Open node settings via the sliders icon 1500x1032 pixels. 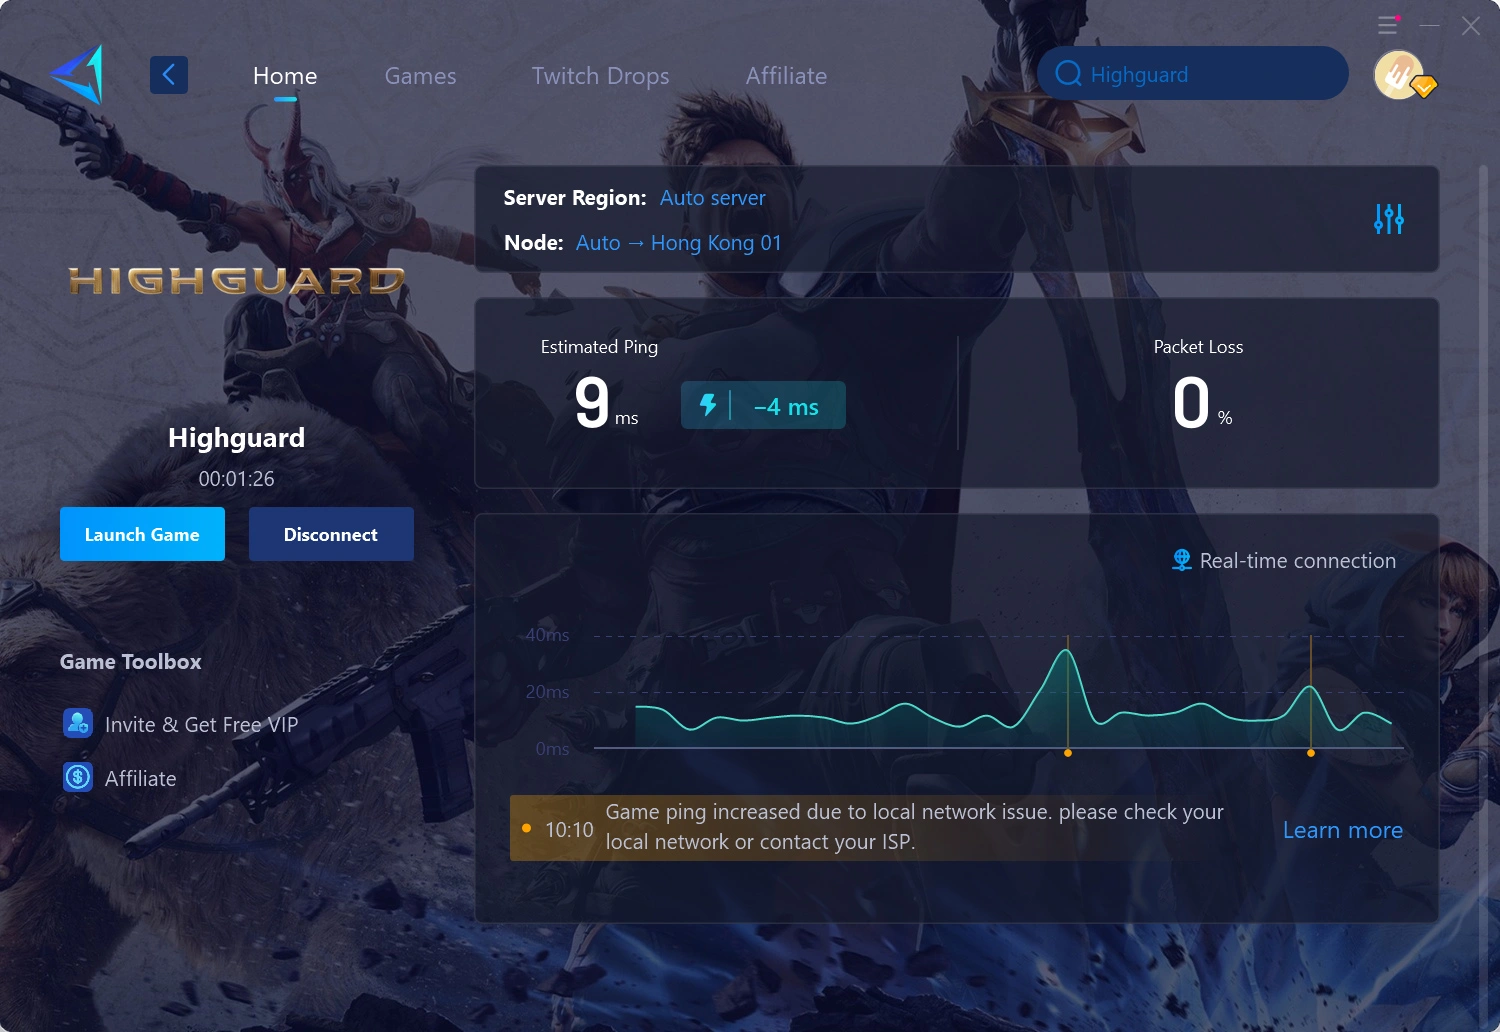pyautogui.click(x=1388, y=219)
